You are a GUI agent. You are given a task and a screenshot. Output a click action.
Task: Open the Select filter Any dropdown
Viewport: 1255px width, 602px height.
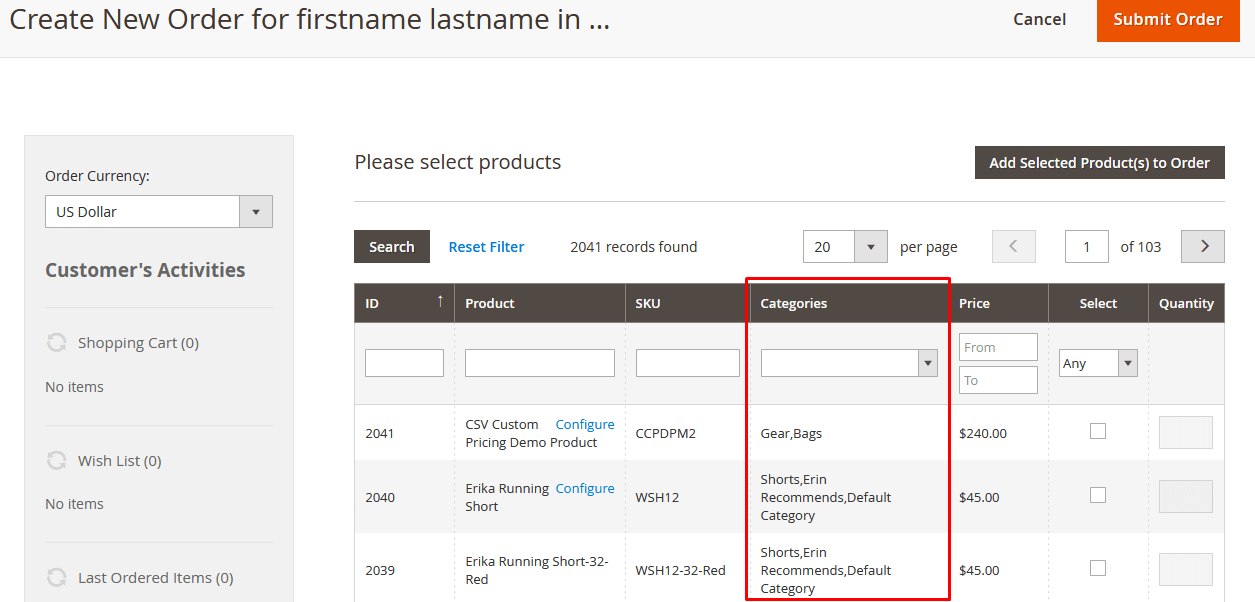(1098, 363)
